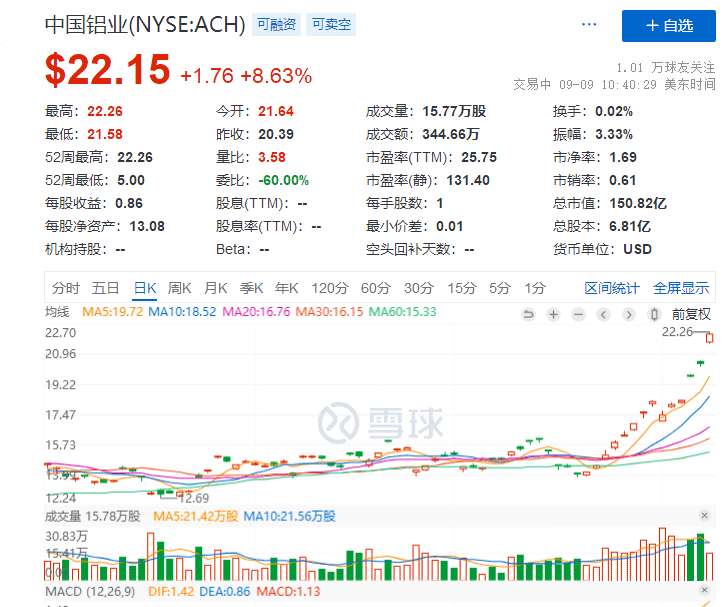Switch to the 五日 chart tab
This screenshot has height=607, width=725.
[105, 288]
